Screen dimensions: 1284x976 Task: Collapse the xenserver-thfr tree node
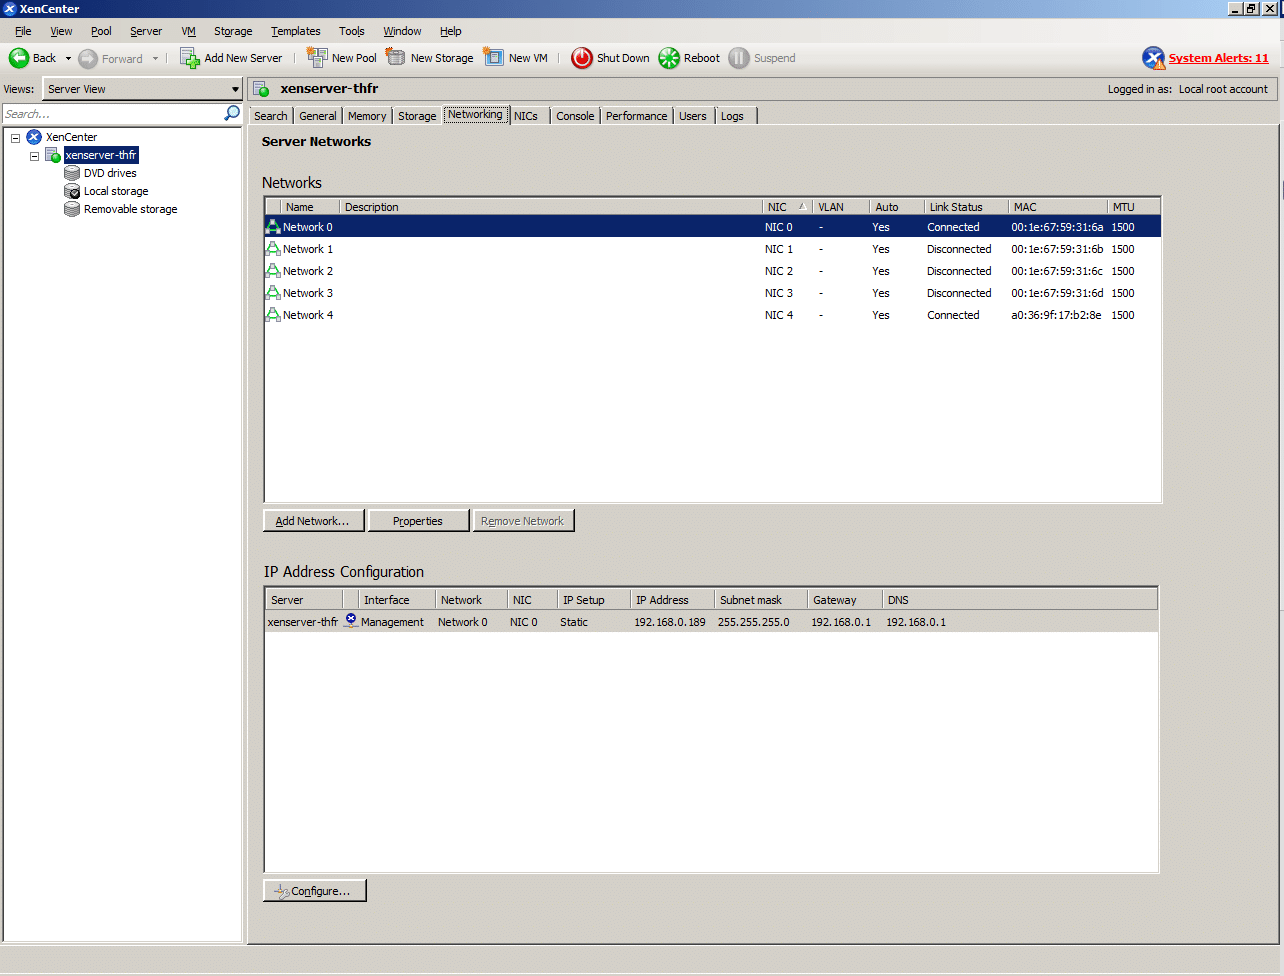35,155
